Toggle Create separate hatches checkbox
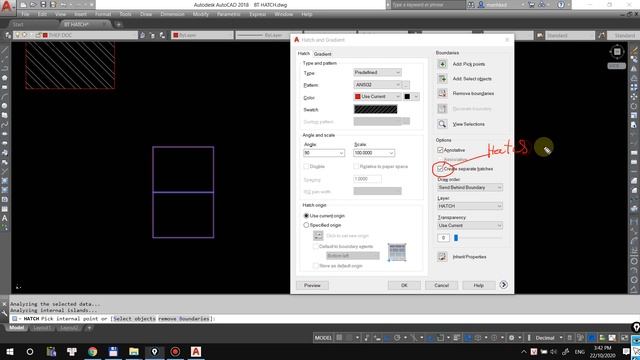 pyautogui.click(x=440, y=169)
